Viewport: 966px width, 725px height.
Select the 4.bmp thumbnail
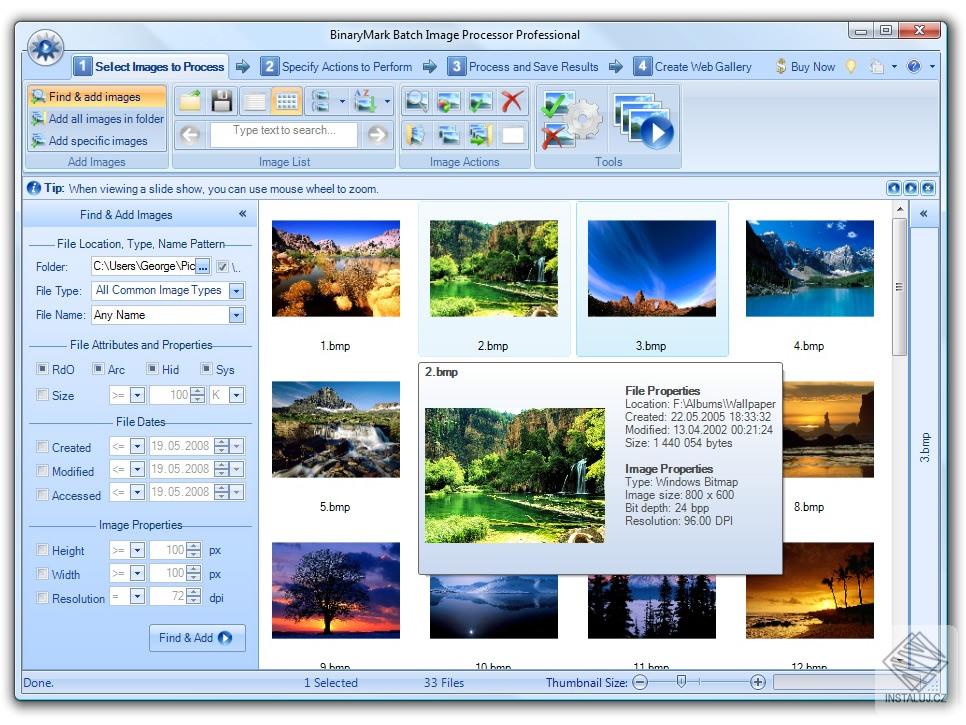tap(808, 267)
